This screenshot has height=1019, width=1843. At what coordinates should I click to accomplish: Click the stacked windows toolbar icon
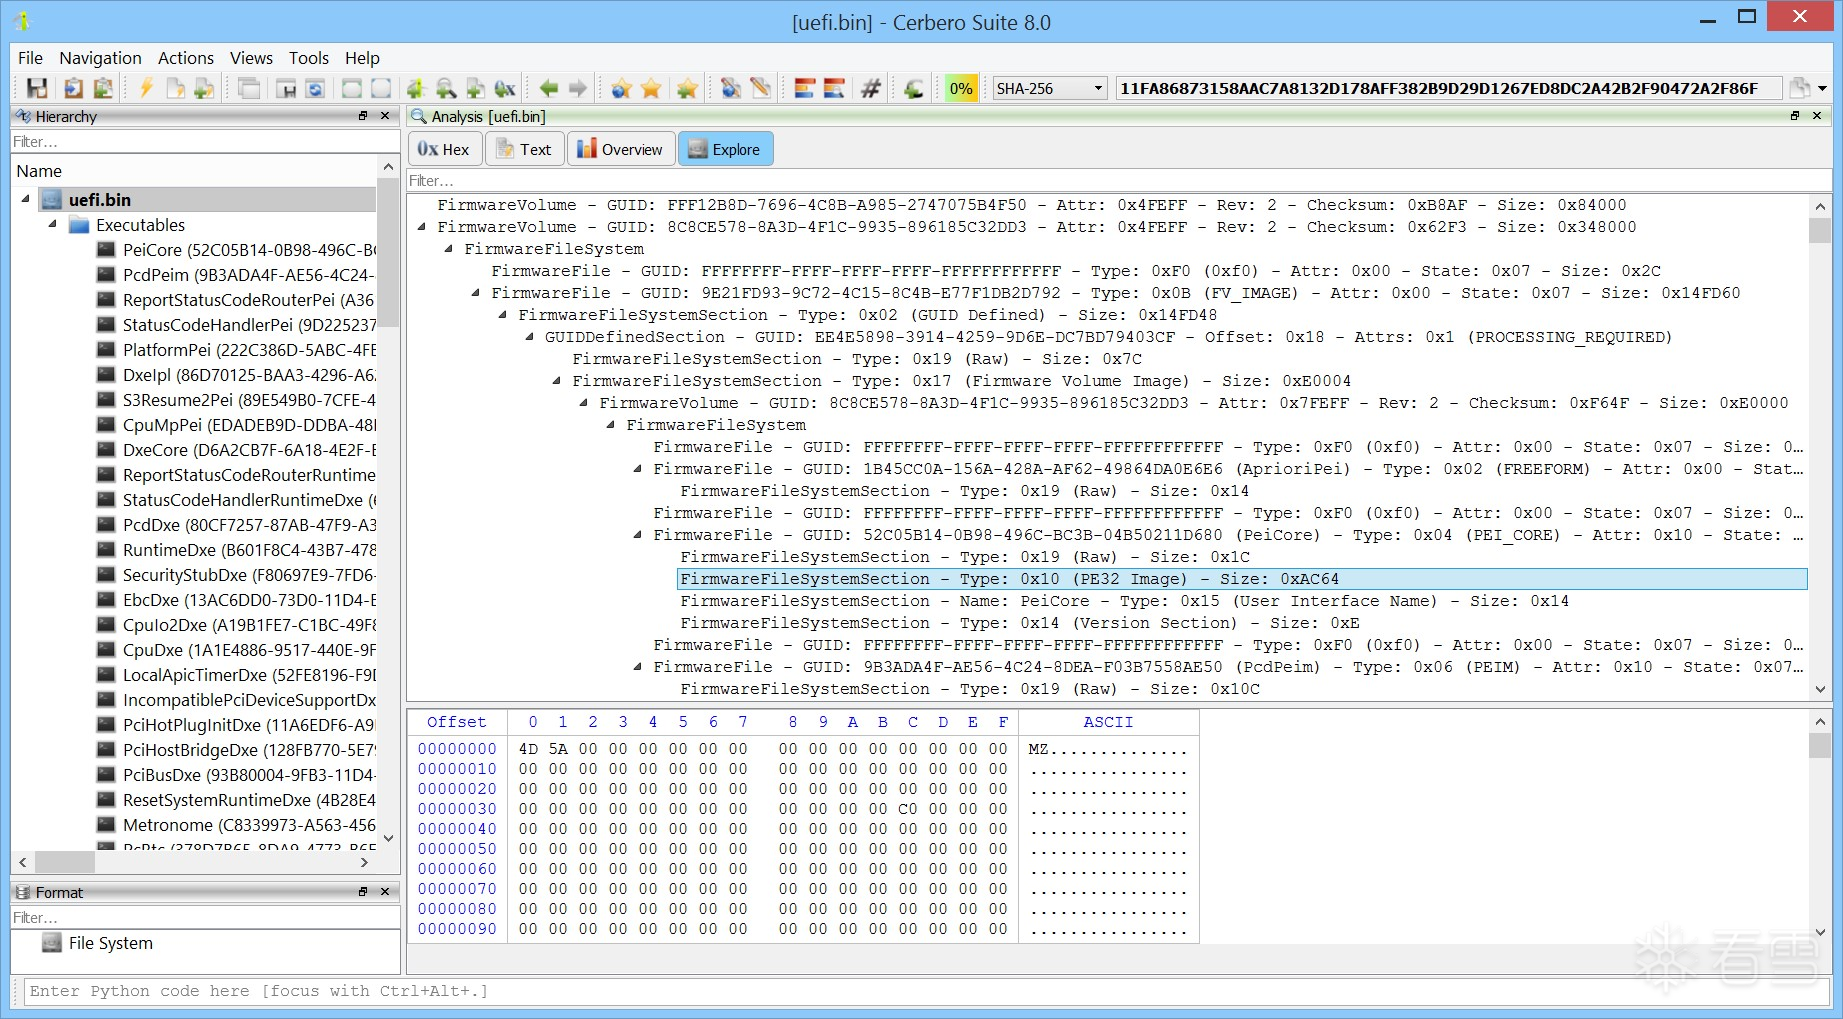tap(249, 88)
